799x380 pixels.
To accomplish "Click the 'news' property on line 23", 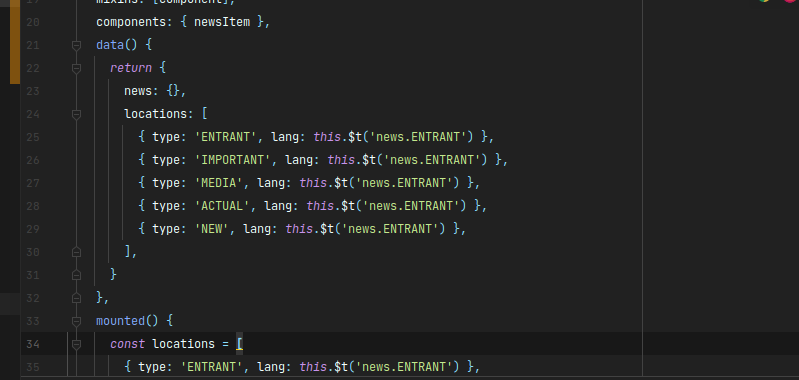I will click(x=138, y=91).
